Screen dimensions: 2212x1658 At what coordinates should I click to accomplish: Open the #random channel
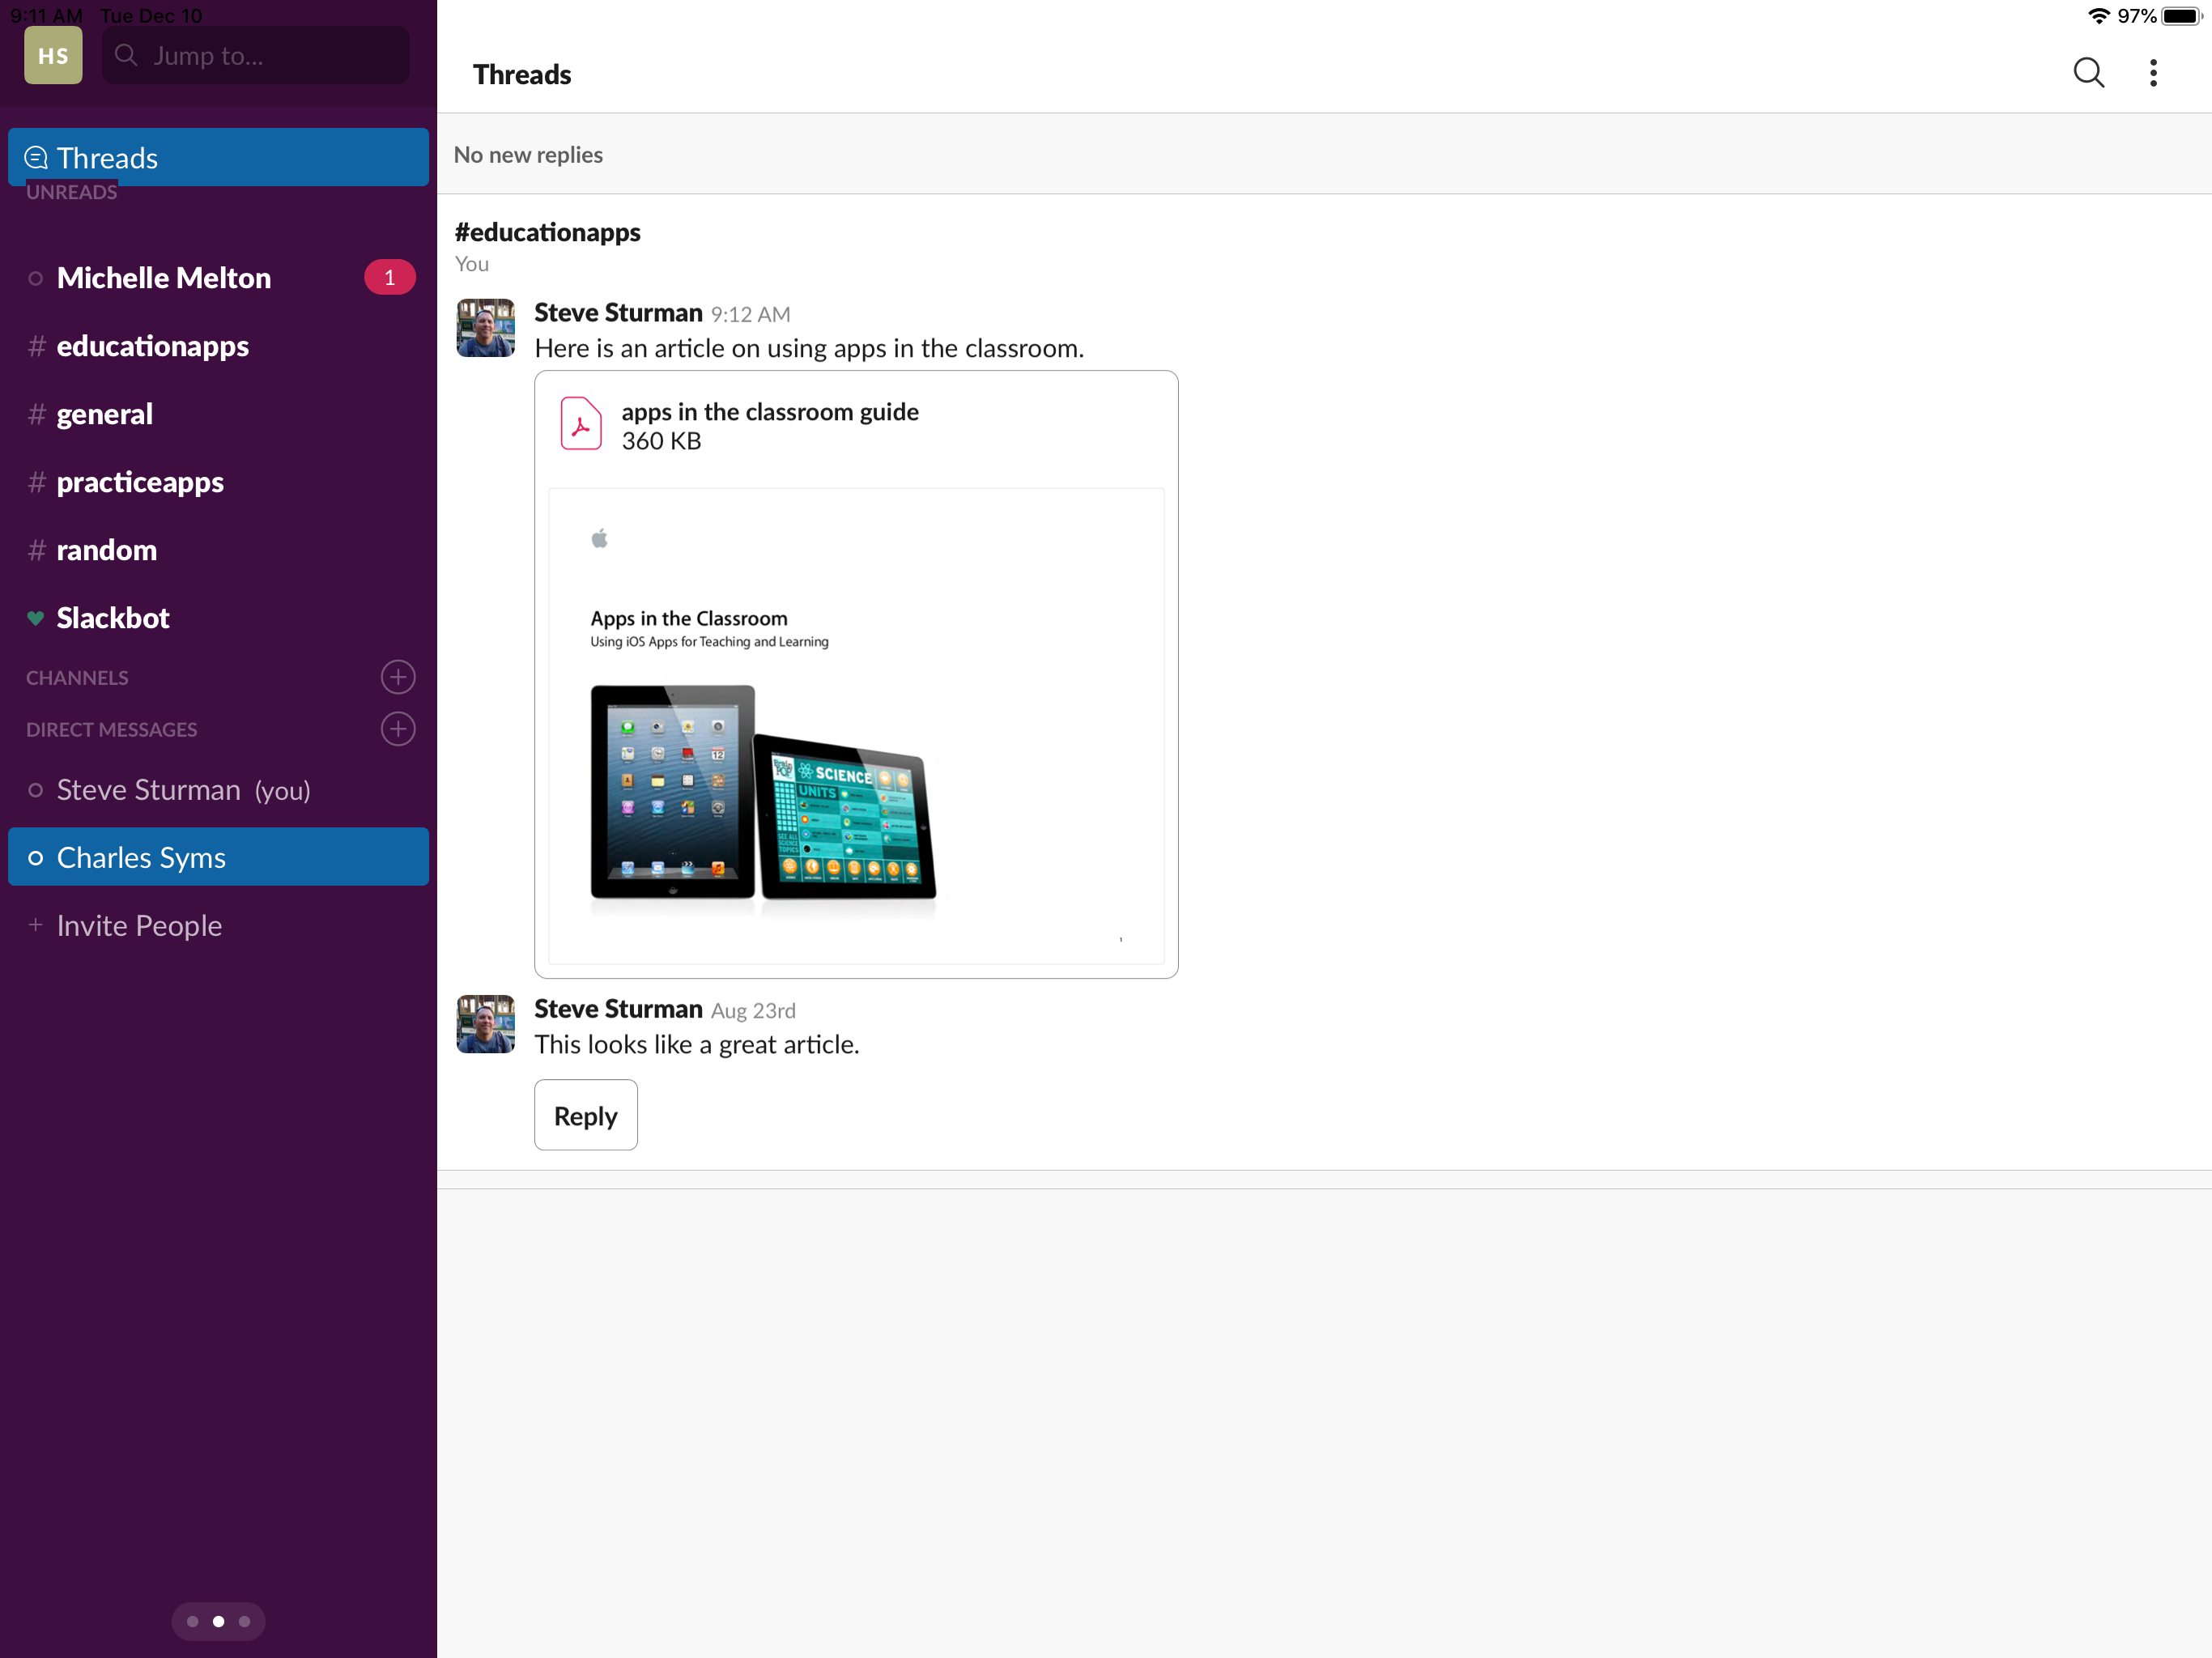pos(106,550)
